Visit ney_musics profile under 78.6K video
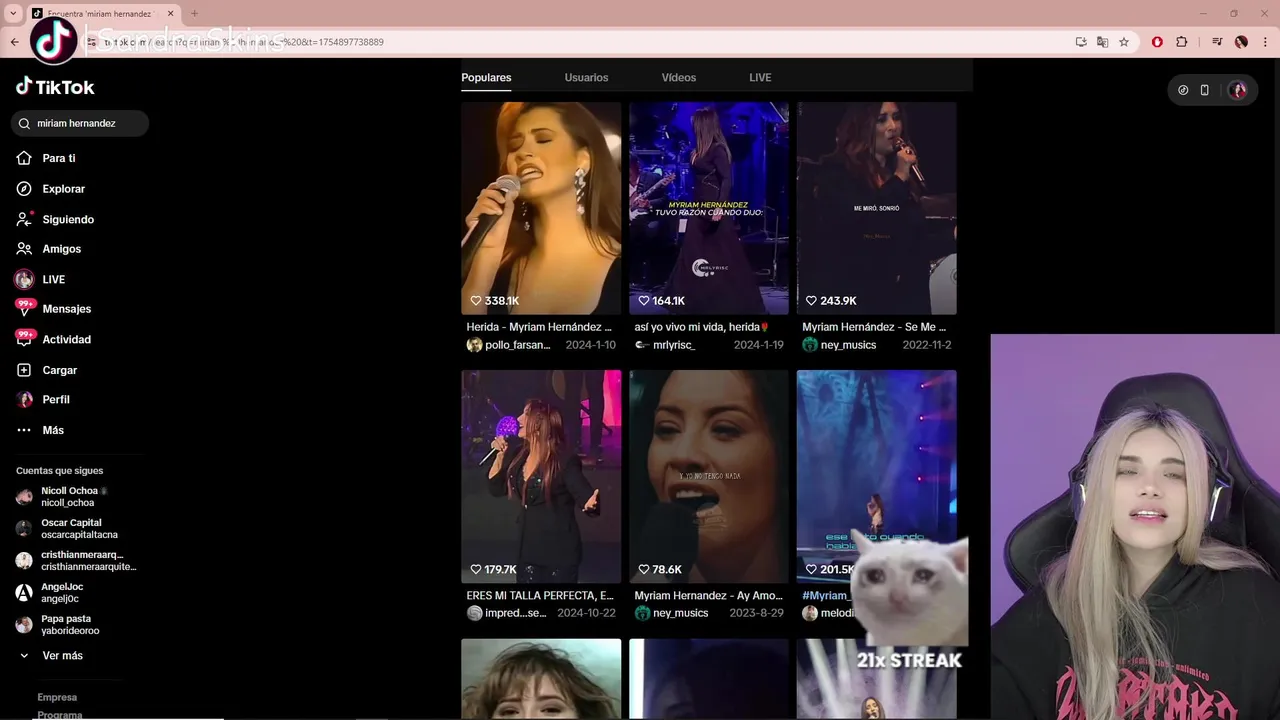 tap(671, 613)
